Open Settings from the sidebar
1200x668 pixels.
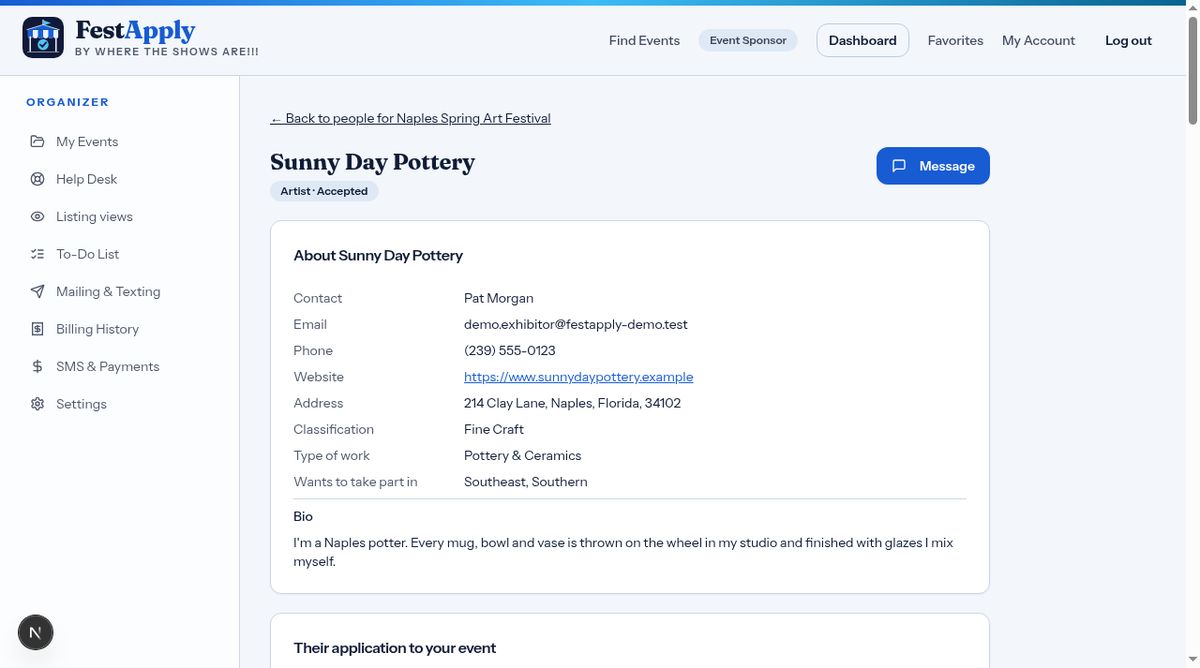click(81, 404)
